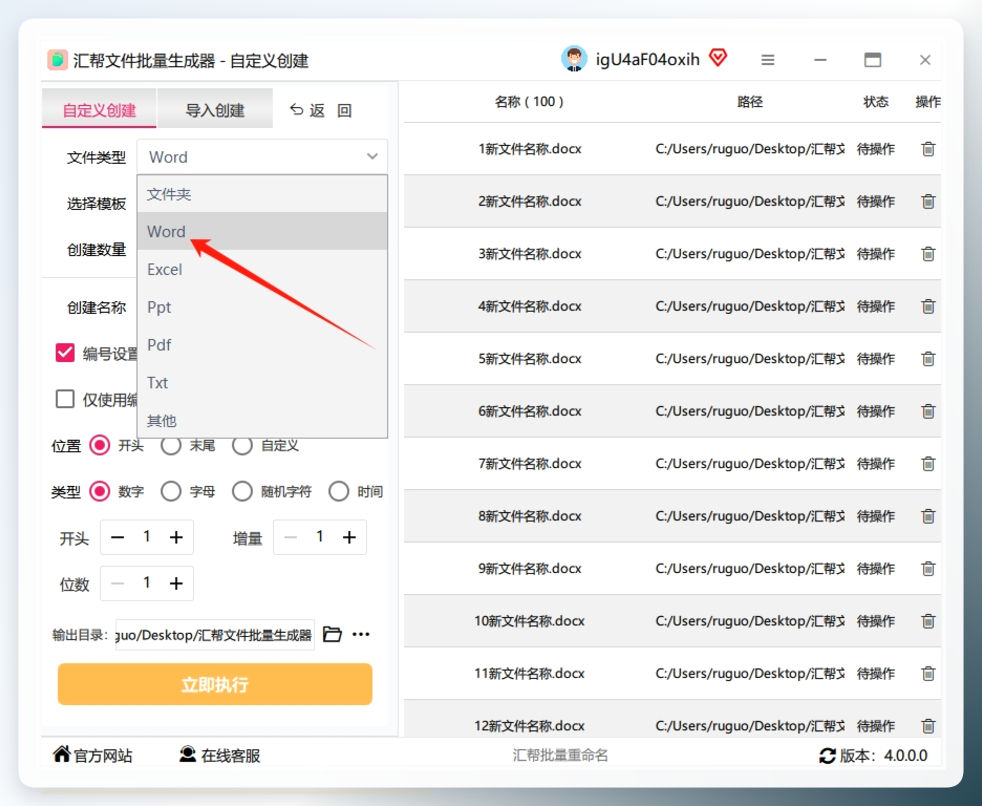Click 待操作 status of 3新文件名称.docx
Image resolution: width=982 pixels, height=806 pixels.
(876, 254)
